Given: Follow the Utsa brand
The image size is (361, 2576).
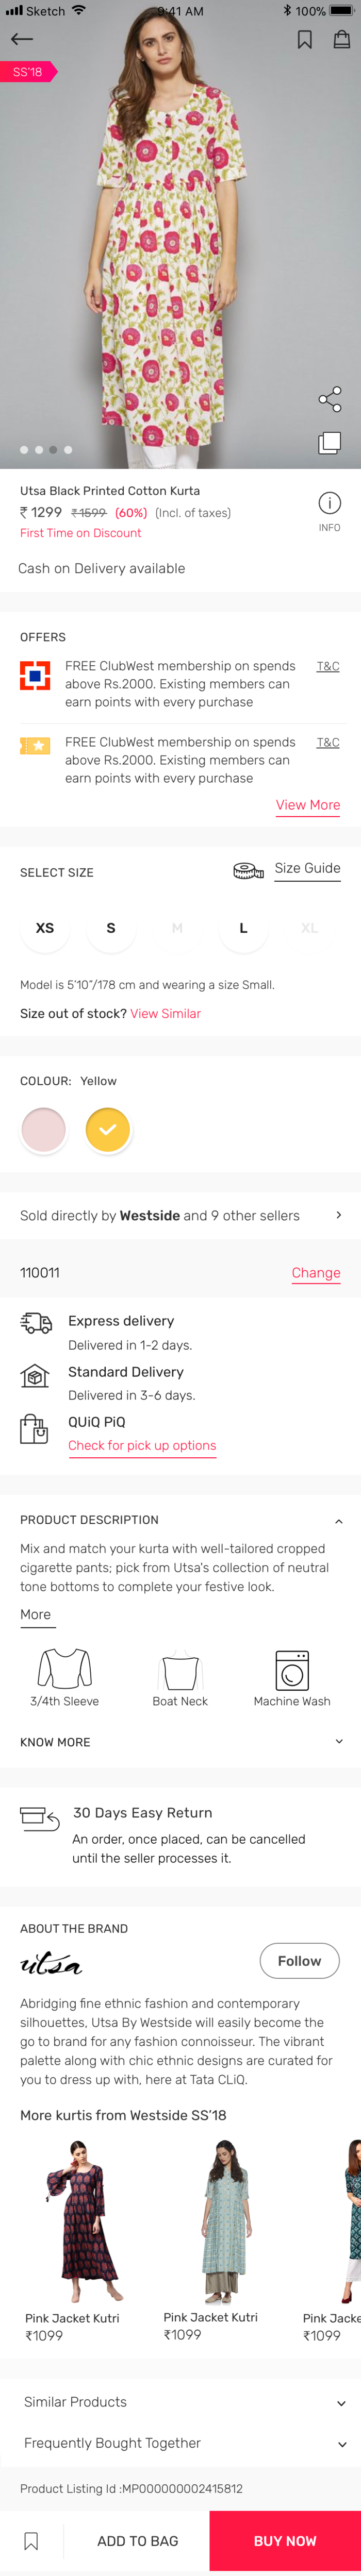Looking at the screenshot, I should (x=299, y=1961).
